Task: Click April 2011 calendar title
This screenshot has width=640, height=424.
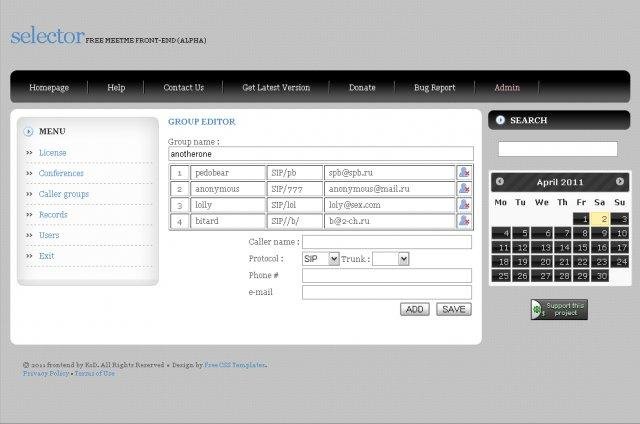Action: 560,182
